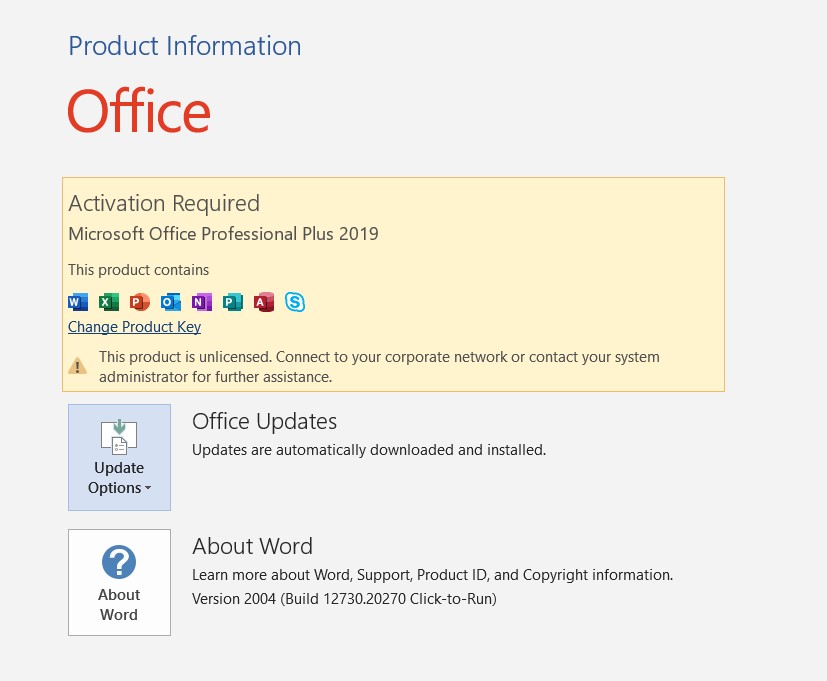827x681 pixels.
Task: Open the Change Product Key link
Action: 134,327
